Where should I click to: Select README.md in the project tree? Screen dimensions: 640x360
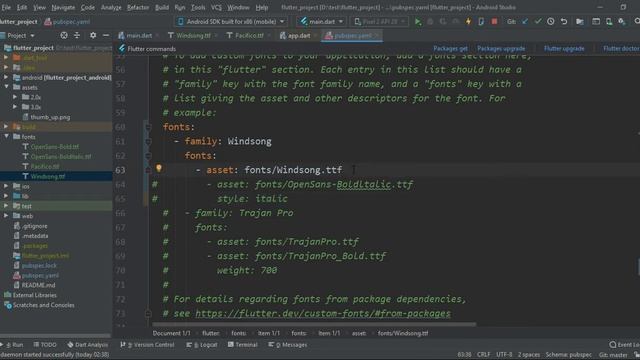coord(38,285)
